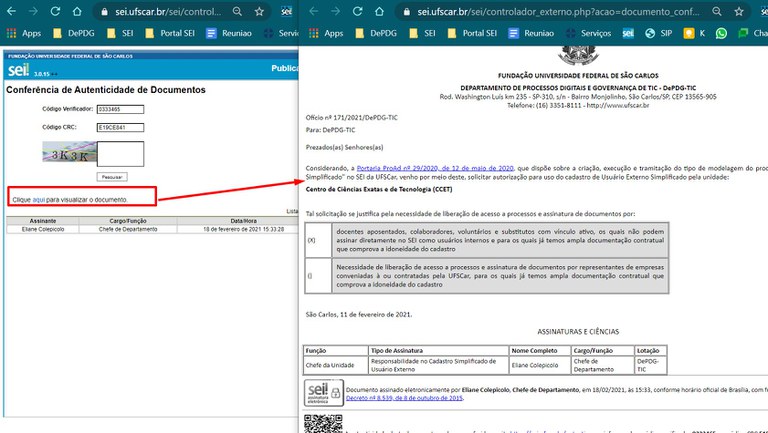
Task: Click the Pesquisar button
Action: 112,177
